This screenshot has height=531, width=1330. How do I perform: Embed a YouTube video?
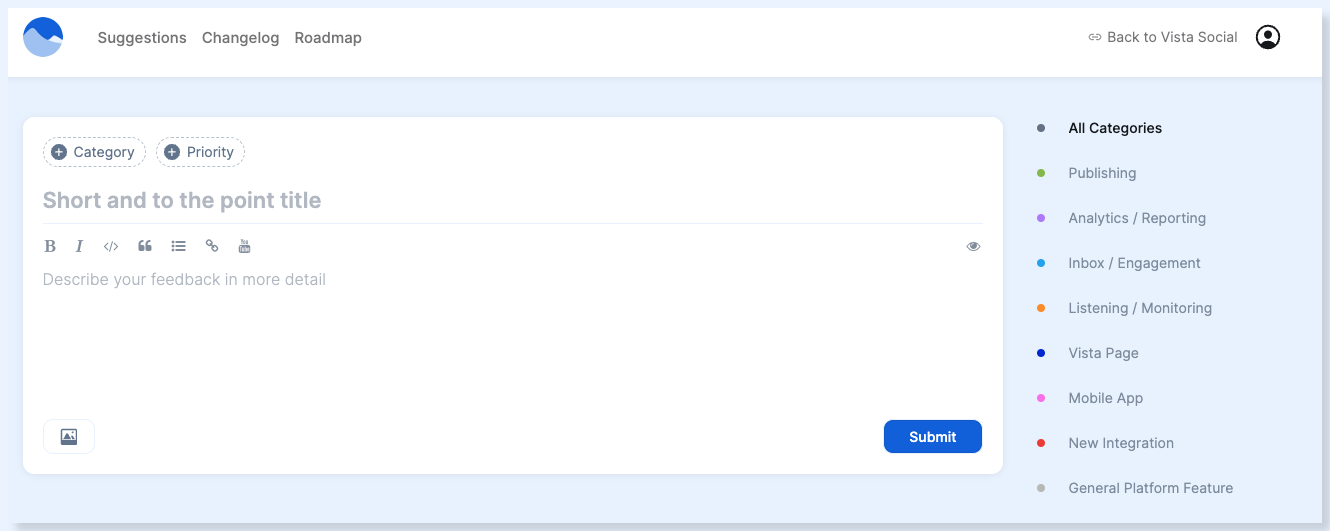point(244,246)
